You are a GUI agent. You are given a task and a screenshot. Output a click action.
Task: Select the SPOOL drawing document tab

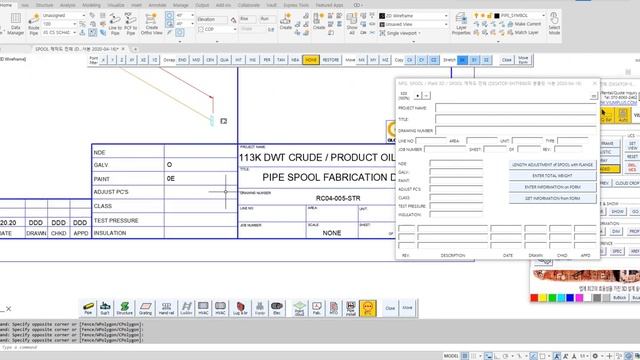(x=79, y=49)
